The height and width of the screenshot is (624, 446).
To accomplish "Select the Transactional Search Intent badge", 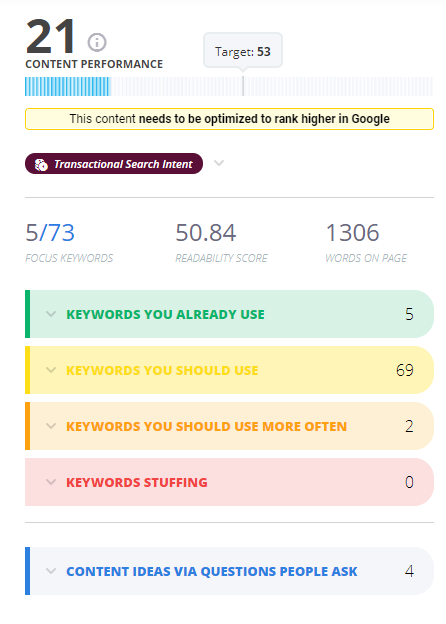I will coord(114,164).
